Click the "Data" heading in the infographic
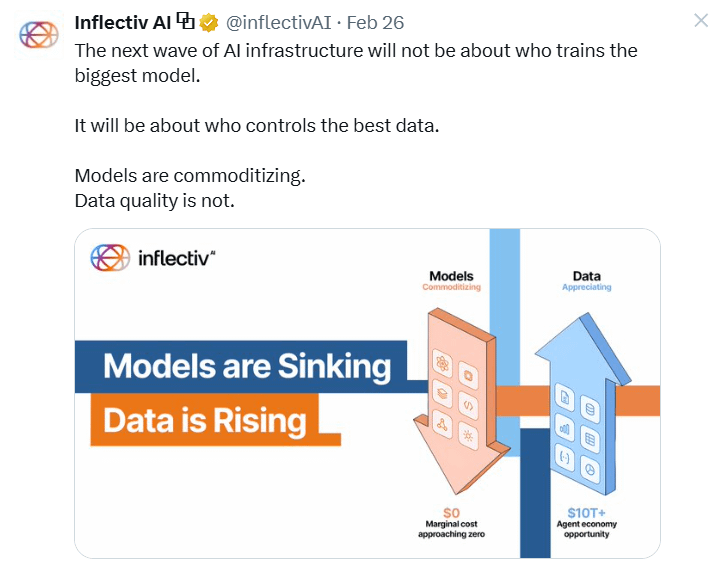The width and height of the screenshot is (723, 570). (586, 276)
